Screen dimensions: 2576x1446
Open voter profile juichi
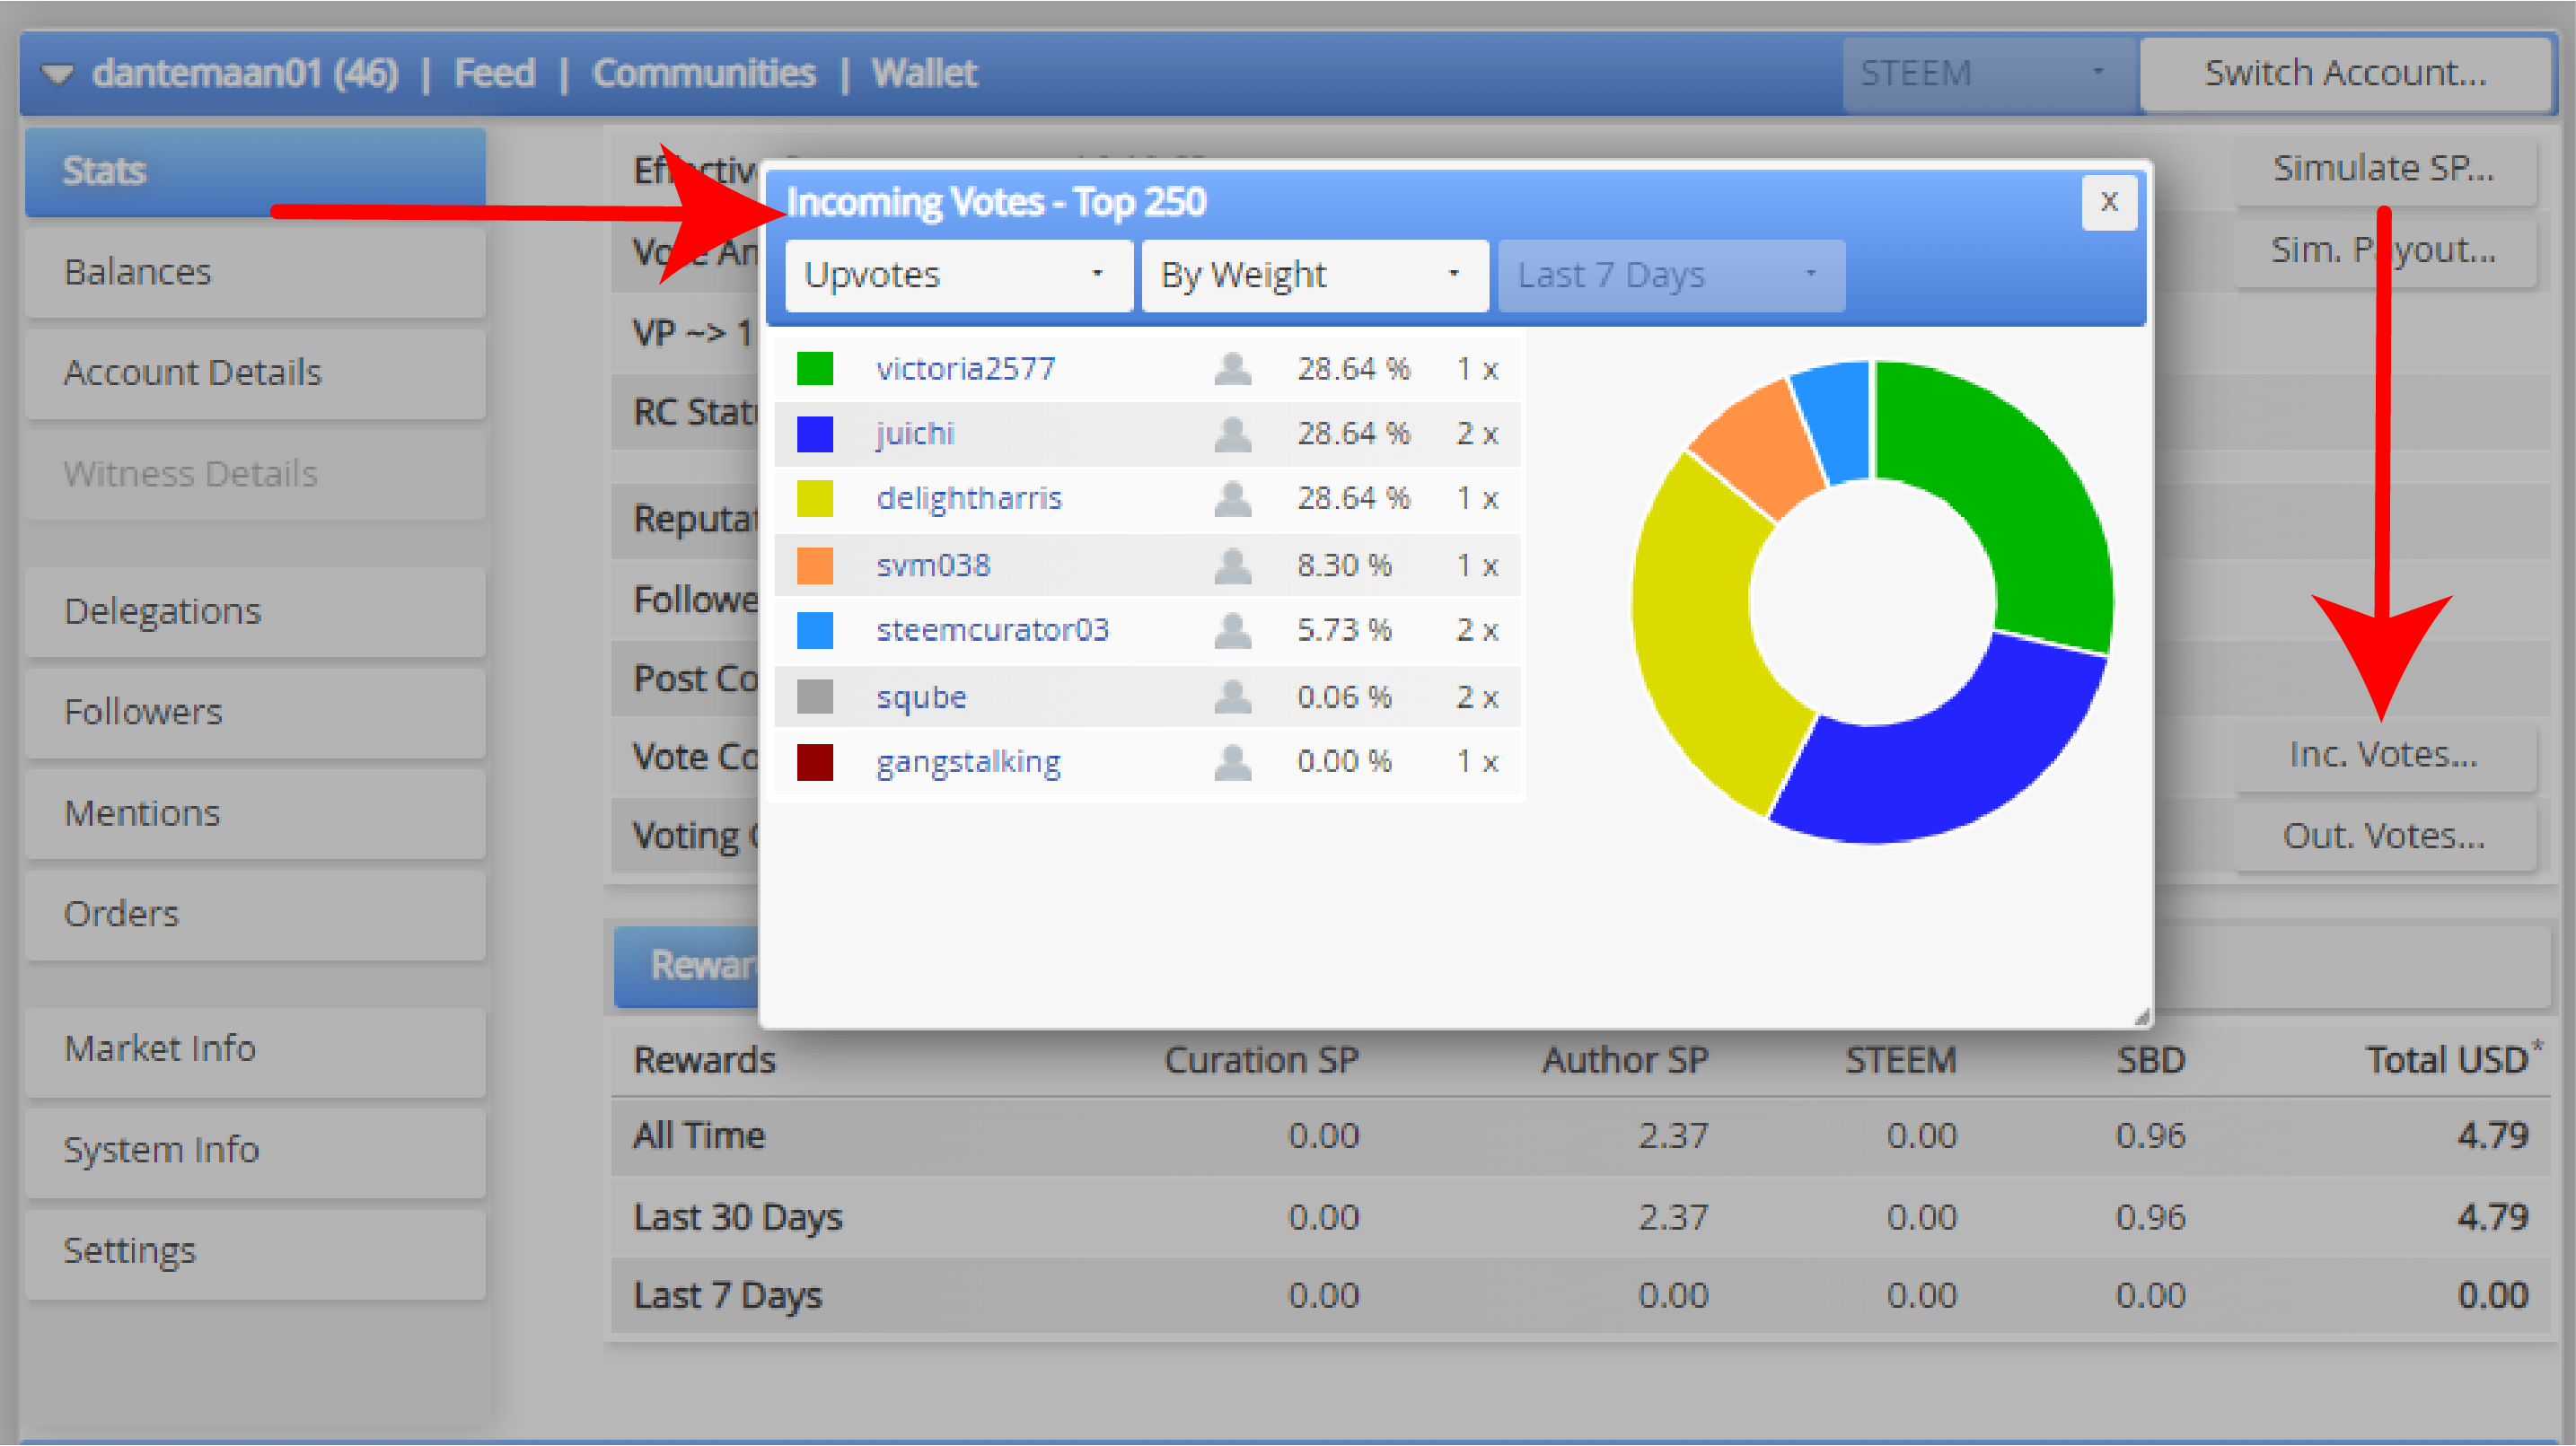click(x=915, y=433)
